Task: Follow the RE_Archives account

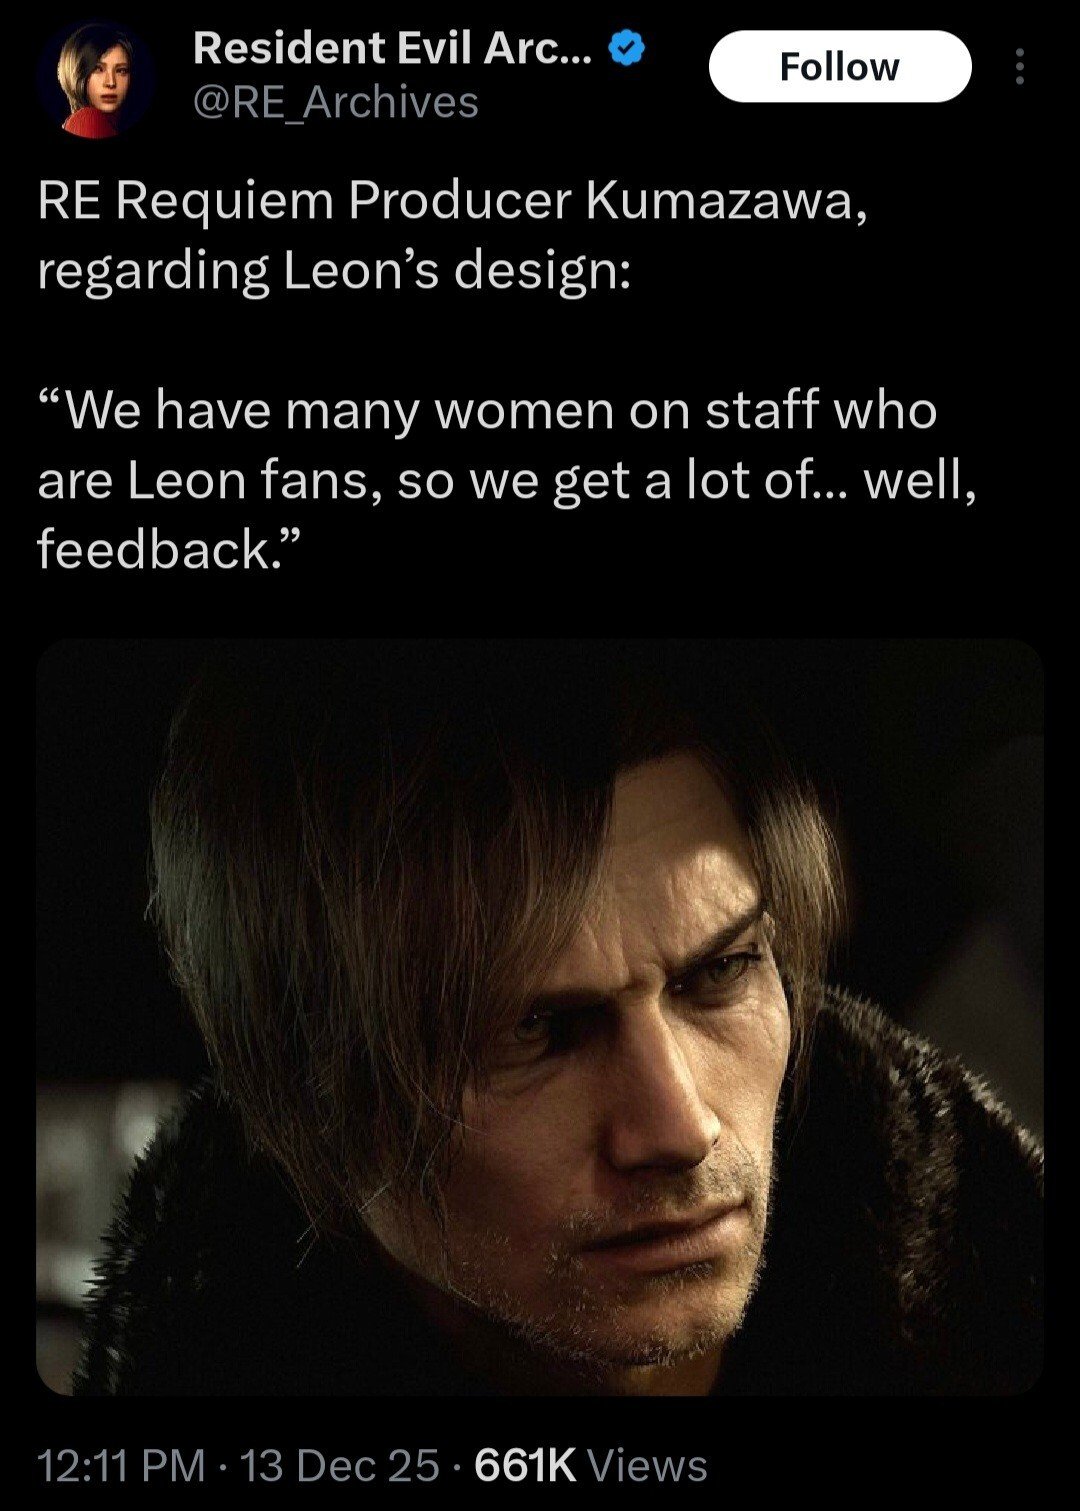Action: click(840, 67)
